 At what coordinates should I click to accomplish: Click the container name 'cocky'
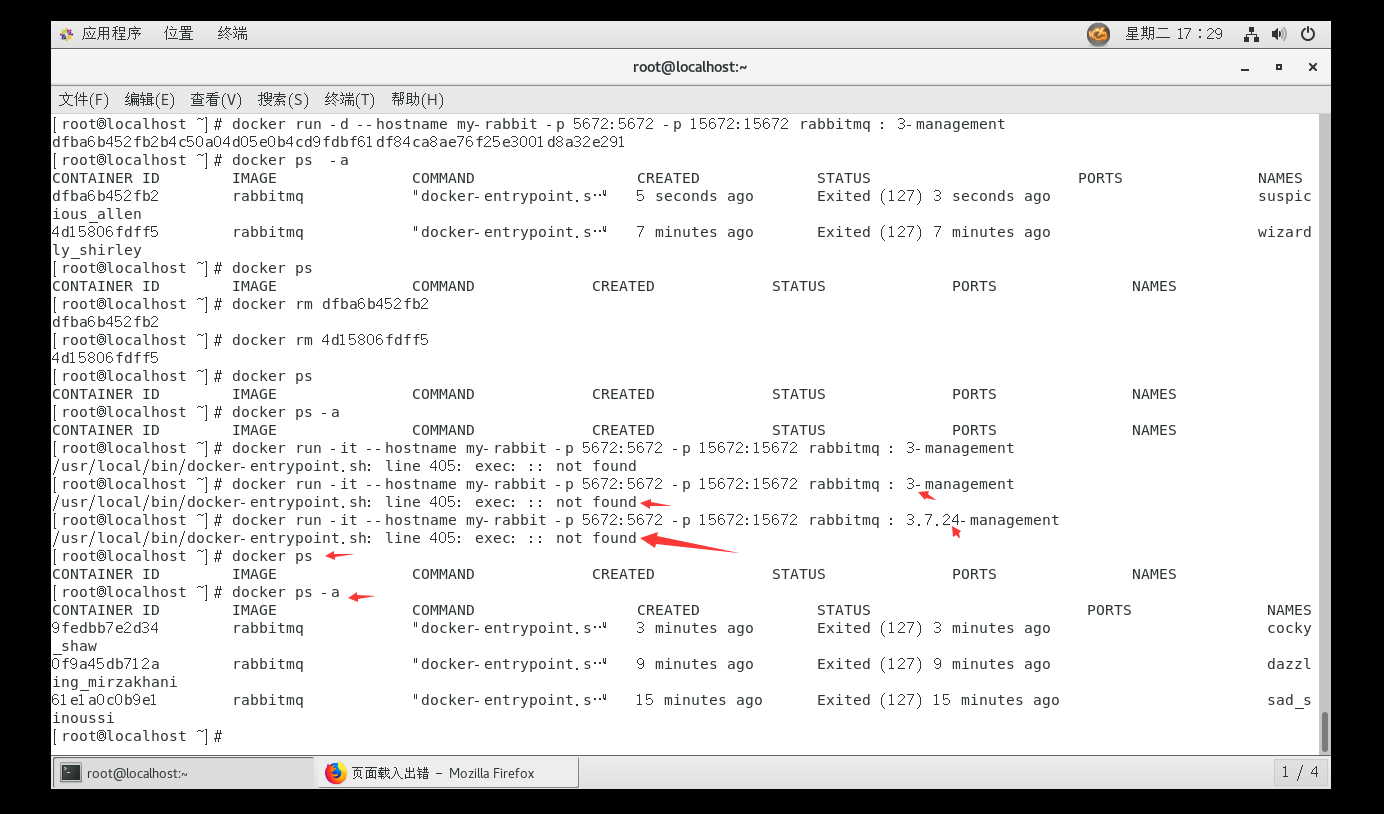(1289, 628)
